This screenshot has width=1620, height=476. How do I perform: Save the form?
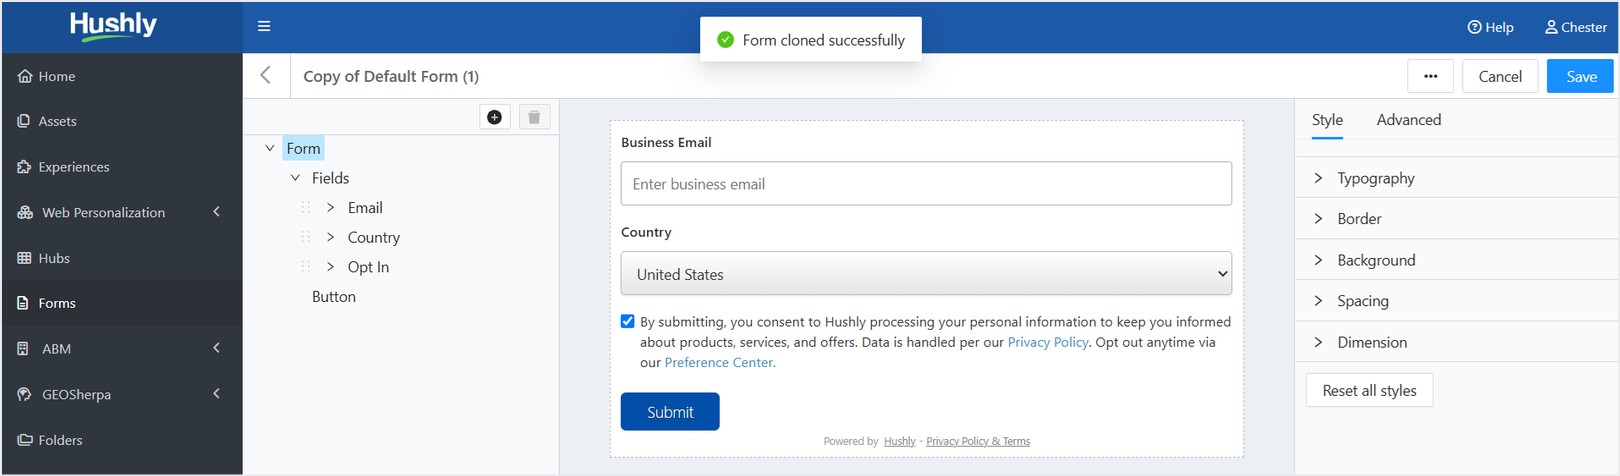1581,76
